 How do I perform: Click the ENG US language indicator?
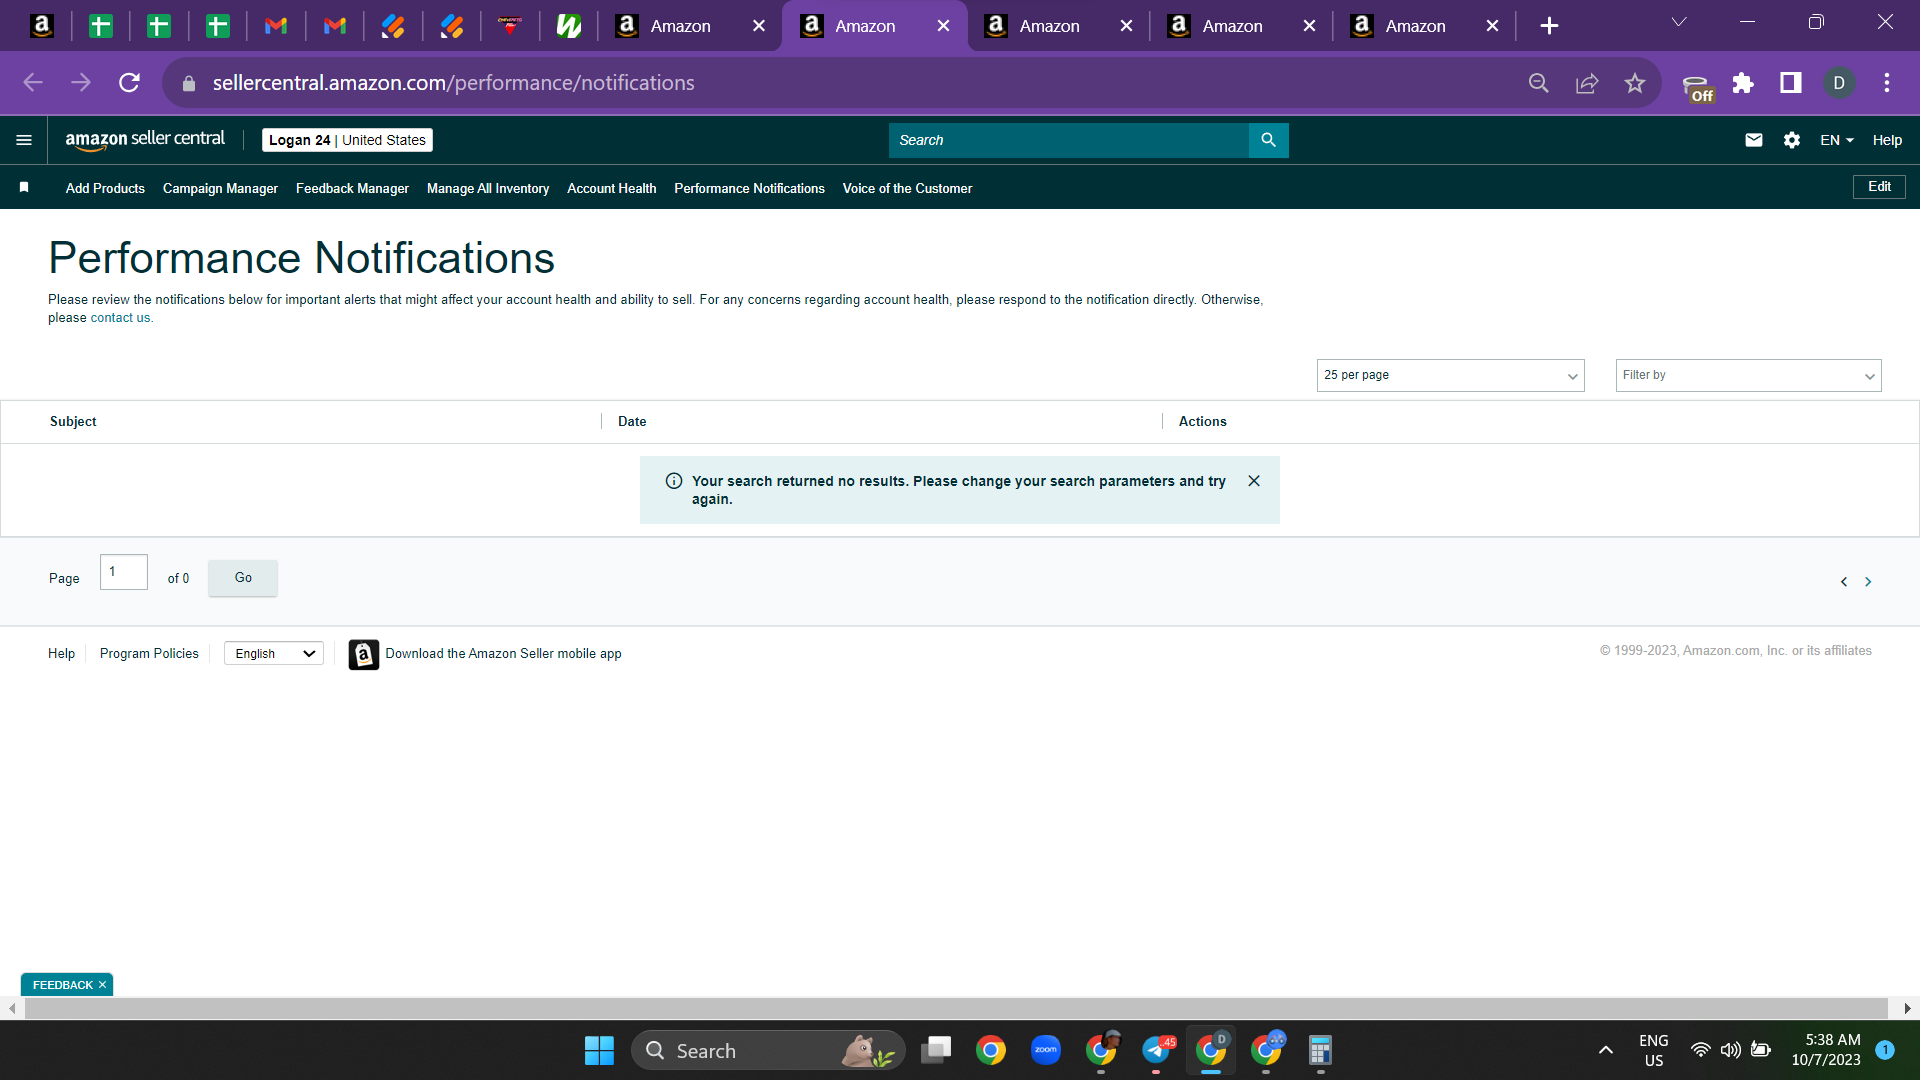[1654, 1050]
